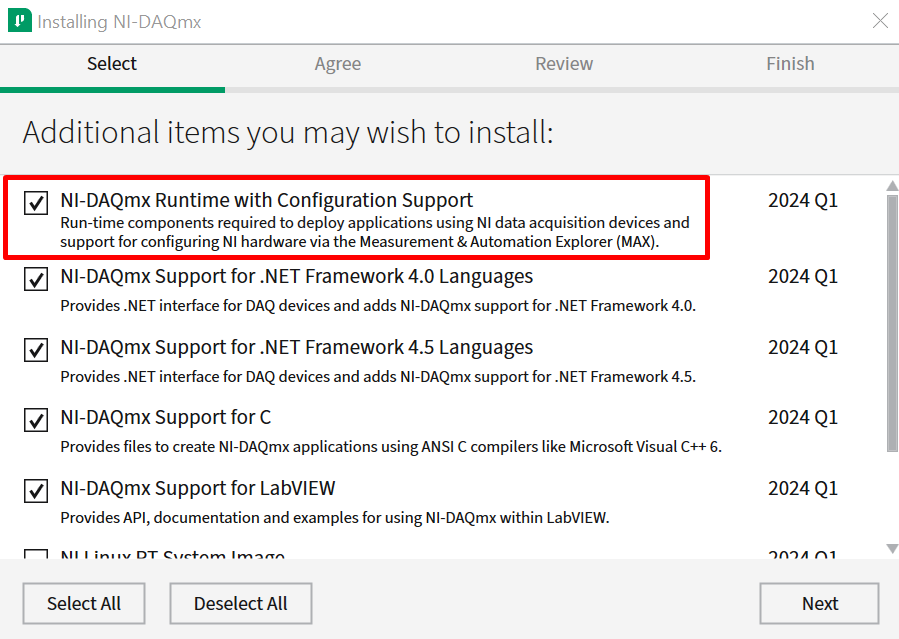
Task: Click the description mentioning .NET Framework 4.0
Action: 378,305
